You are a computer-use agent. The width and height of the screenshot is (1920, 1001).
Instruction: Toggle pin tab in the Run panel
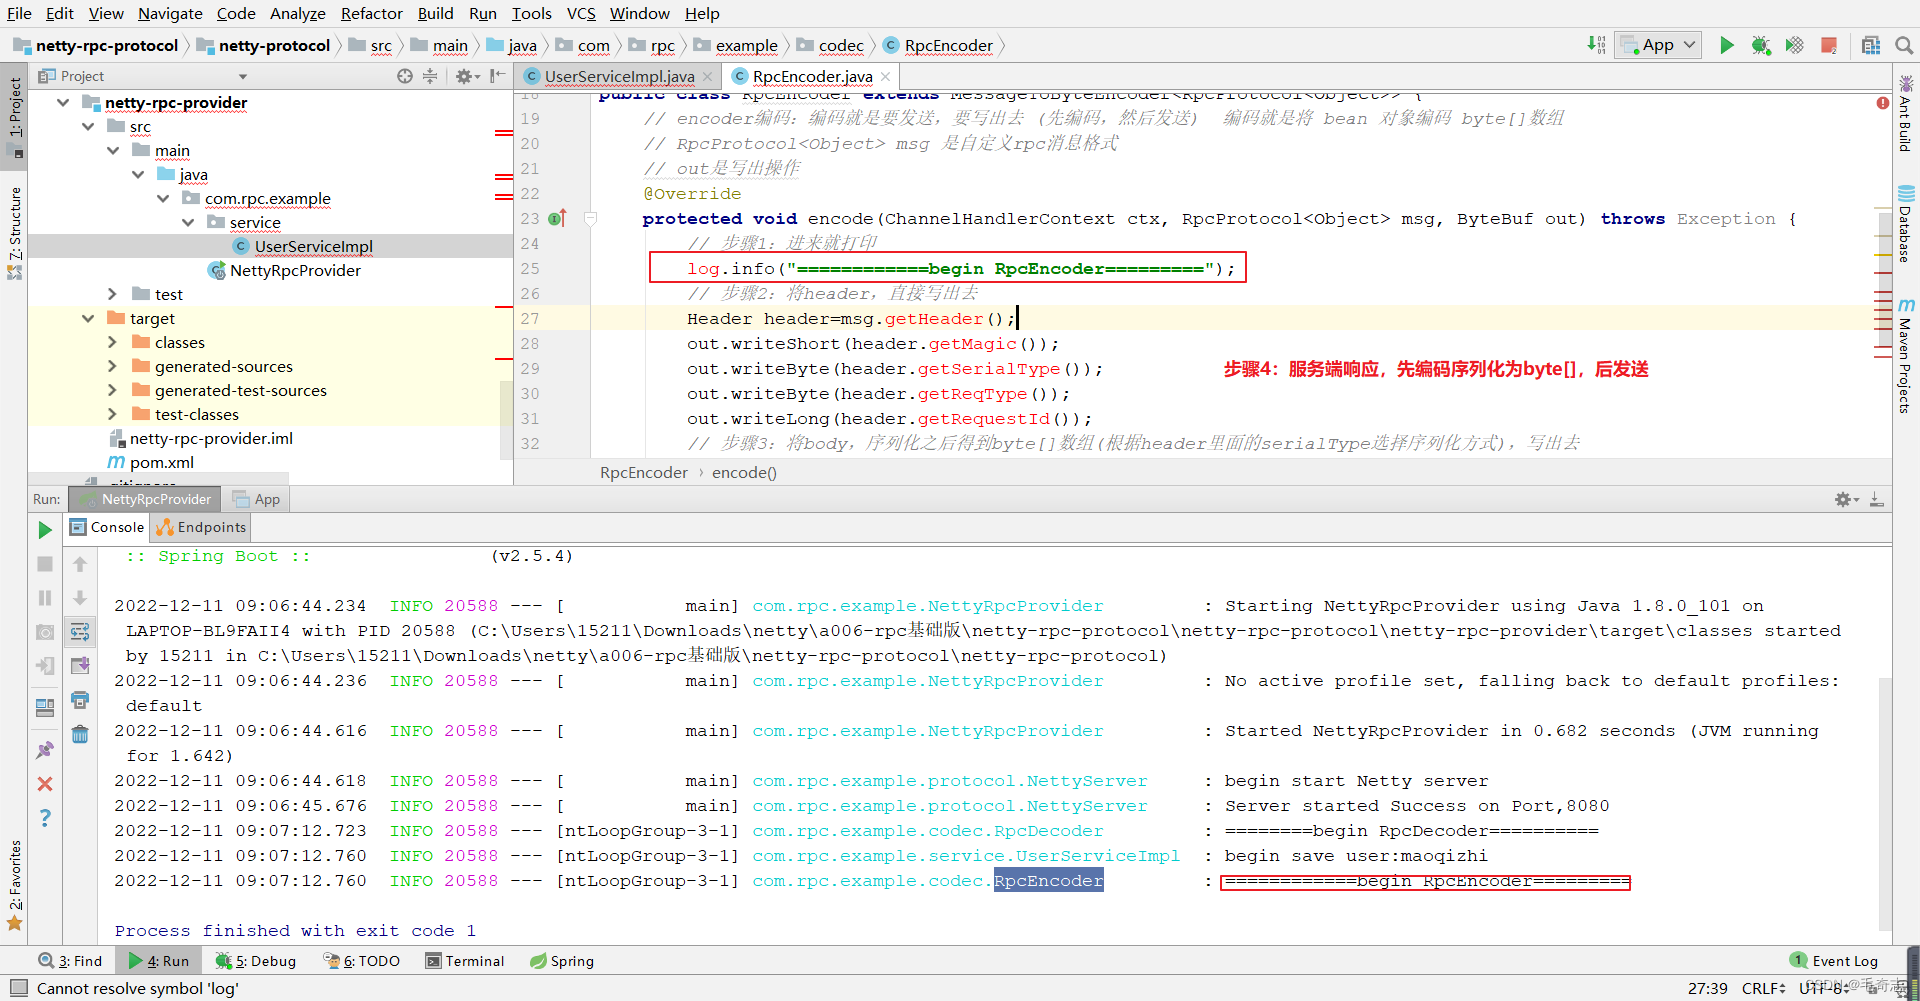point(45,750)
